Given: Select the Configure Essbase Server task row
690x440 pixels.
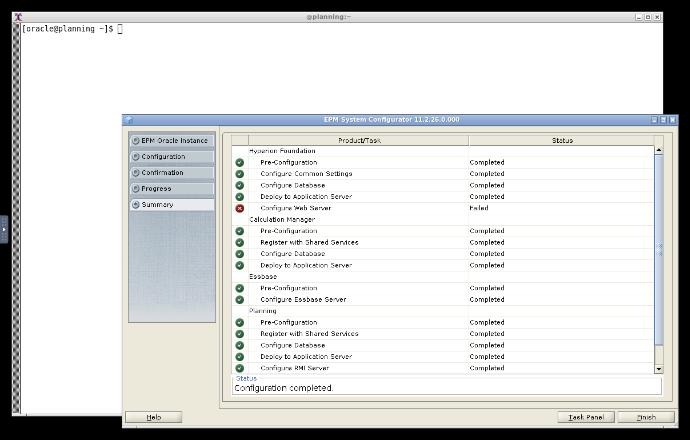Looking at the screenshot, I should pos(443,300).
